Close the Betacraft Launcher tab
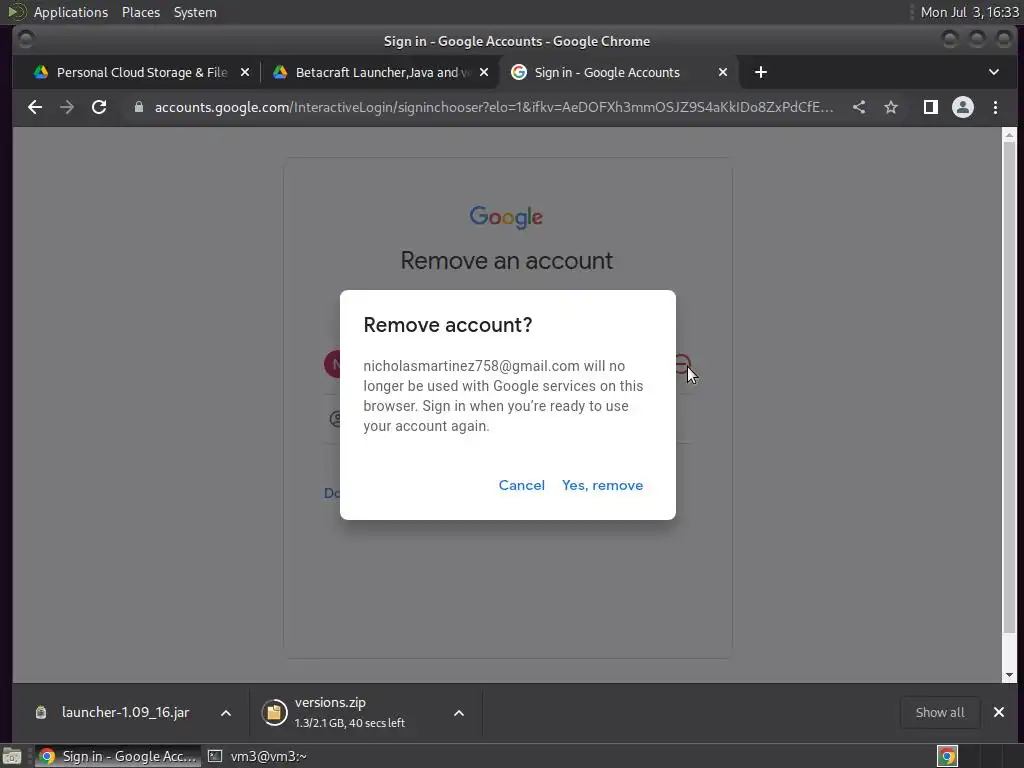Screen dimensions: 1024x768 484,72
